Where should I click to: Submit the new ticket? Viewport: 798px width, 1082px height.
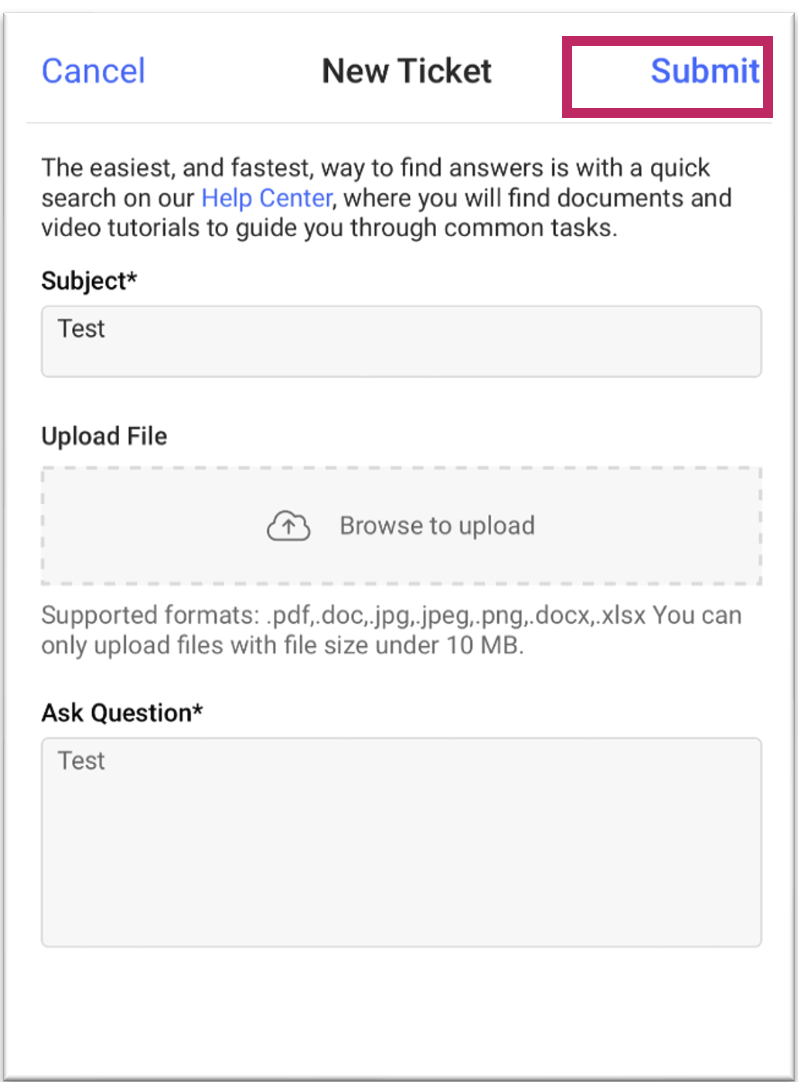tap(705, 70)
